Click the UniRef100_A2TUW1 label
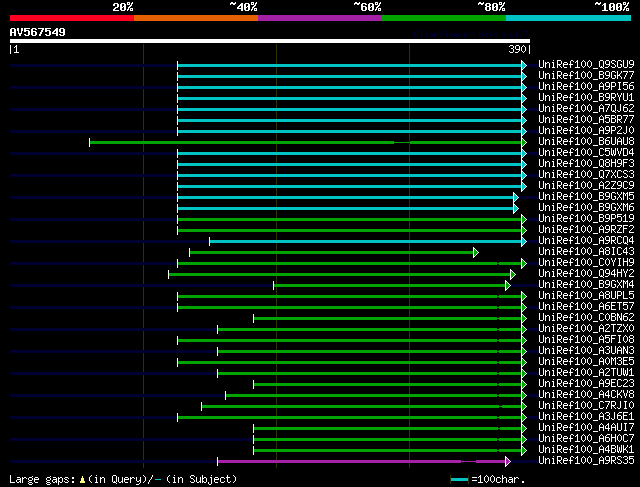 tap(586, 373)
